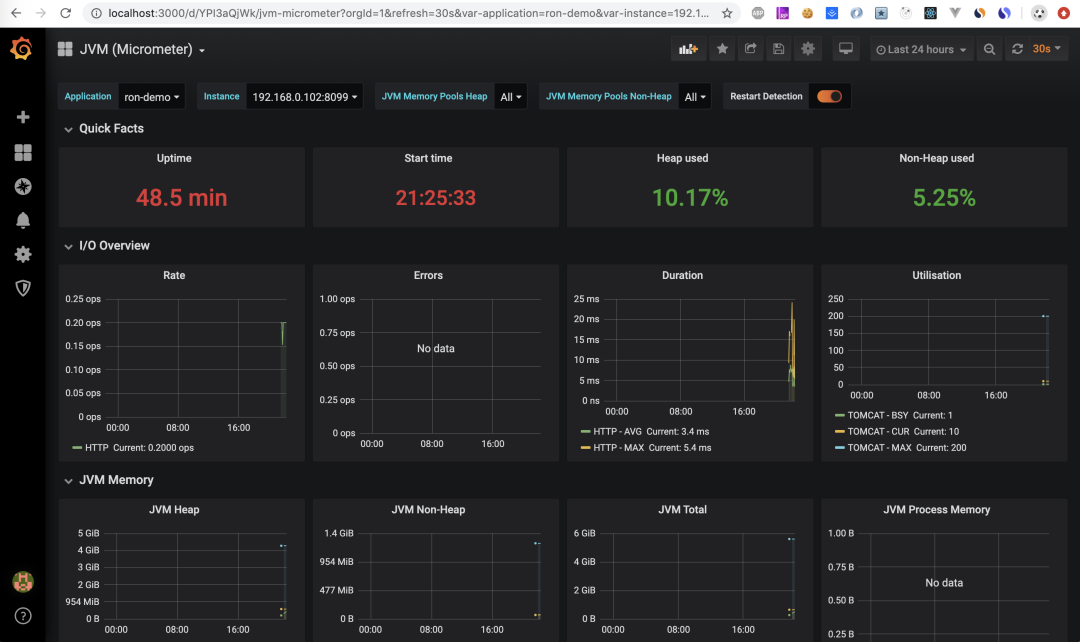The width and height of the screenshot is (1080, 642).
Task: Open the JVM Heap panel title menu
Action: (174, 510)
